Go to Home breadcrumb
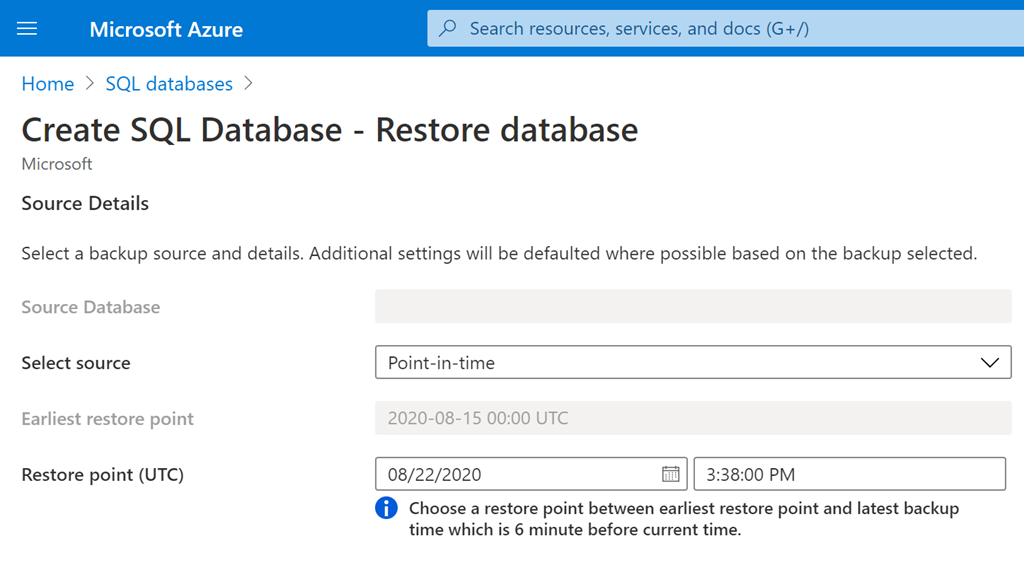This screenshot has width=1024, height=565. coord(48,84)
